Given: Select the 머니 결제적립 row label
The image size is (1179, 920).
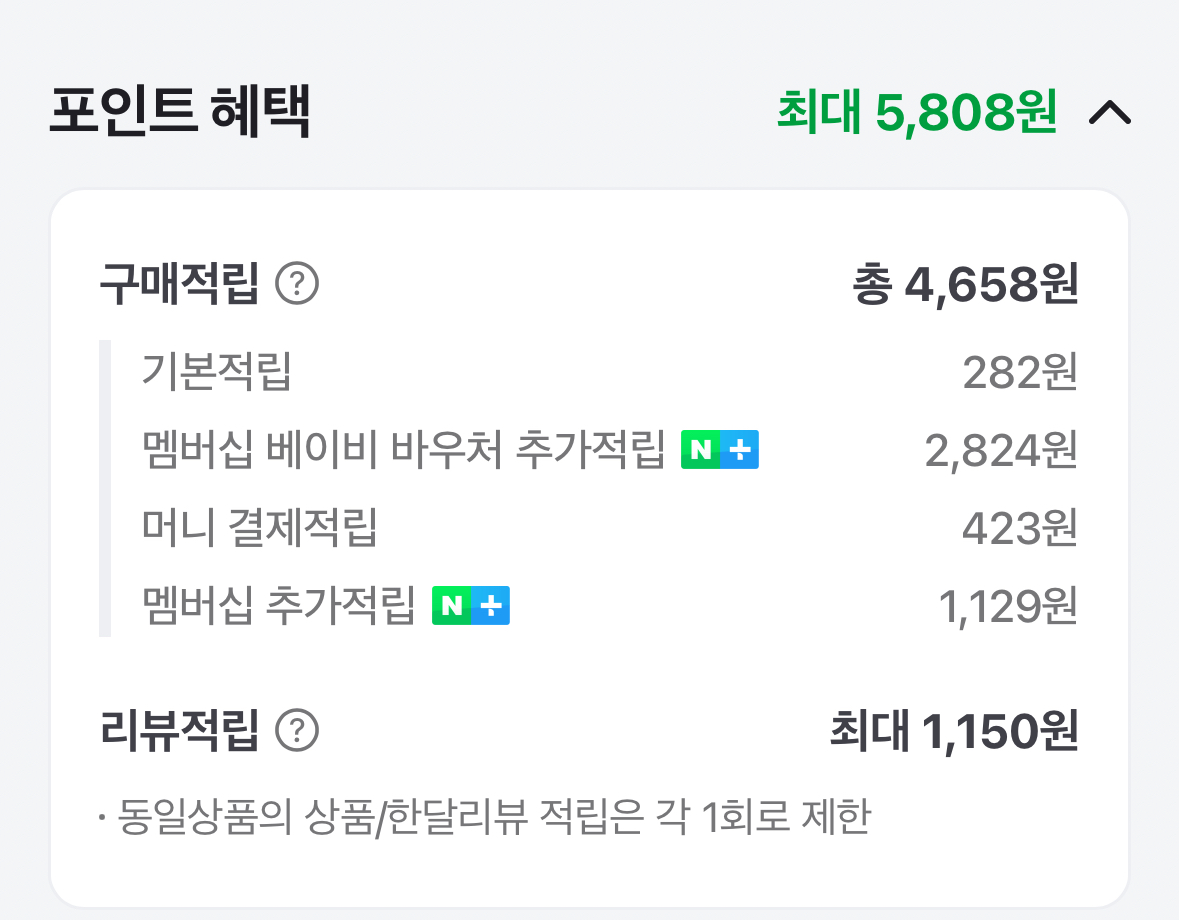Looking at the screenshot, I should point(260,528).
